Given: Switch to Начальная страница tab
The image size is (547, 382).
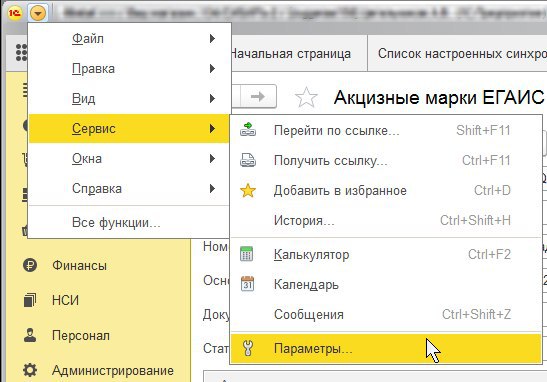Looking at the screenshot, I should [298, 54].
